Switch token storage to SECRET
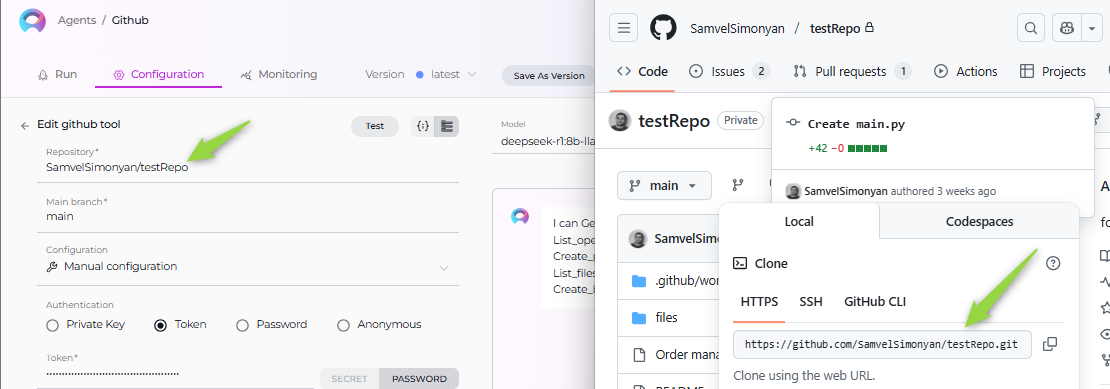The width and height of the screenshot is (1110, 389). click(350, 378)
